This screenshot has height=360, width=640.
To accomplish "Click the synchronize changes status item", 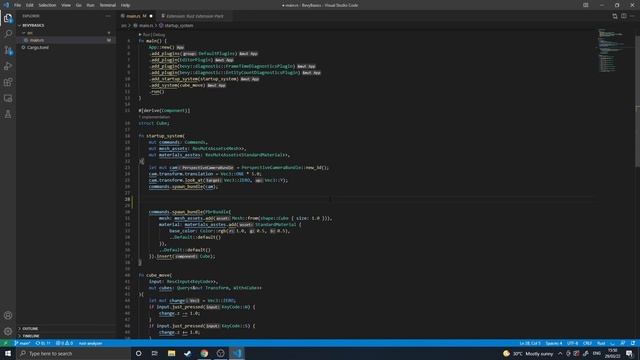I will click(x=42, y=343).
